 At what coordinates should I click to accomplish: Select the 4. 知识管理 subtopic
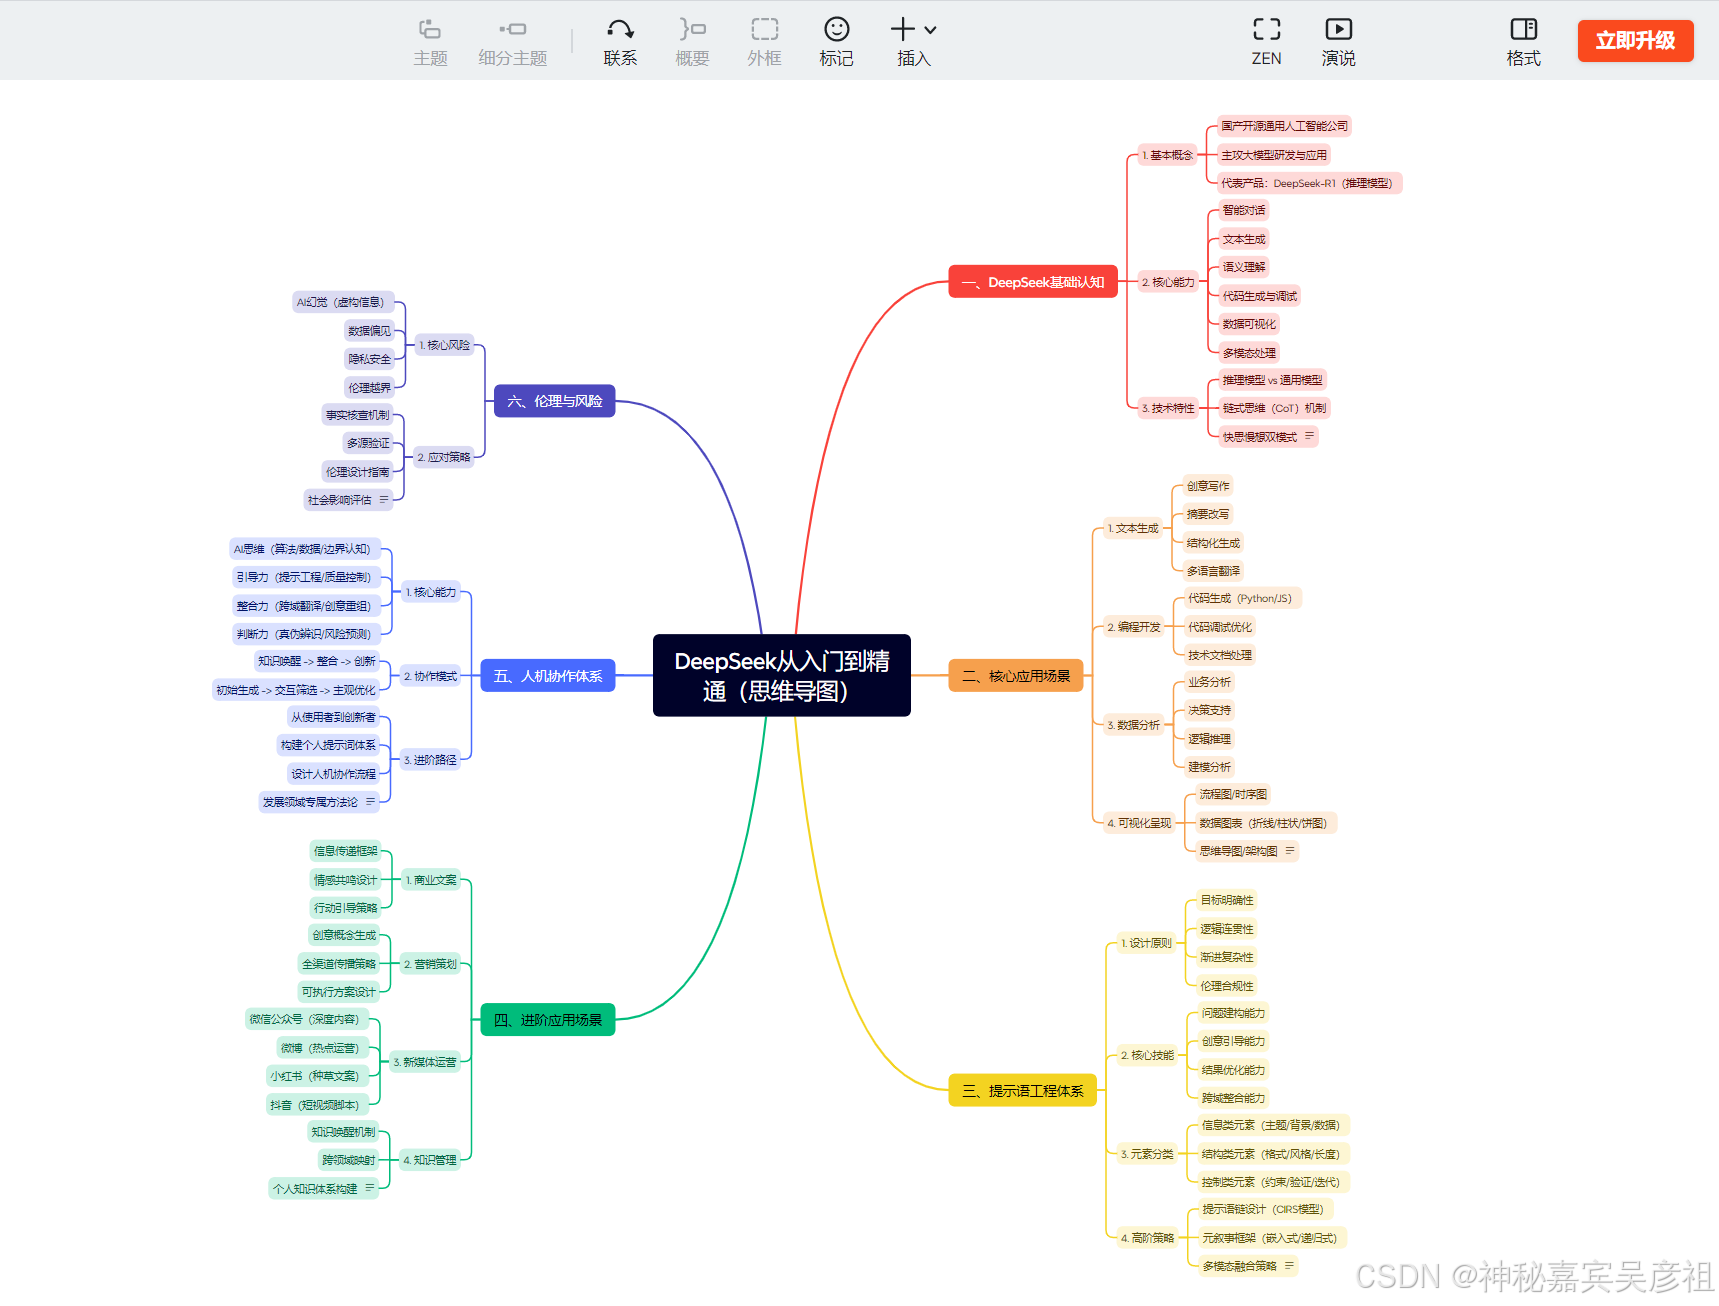[430, 1160]
